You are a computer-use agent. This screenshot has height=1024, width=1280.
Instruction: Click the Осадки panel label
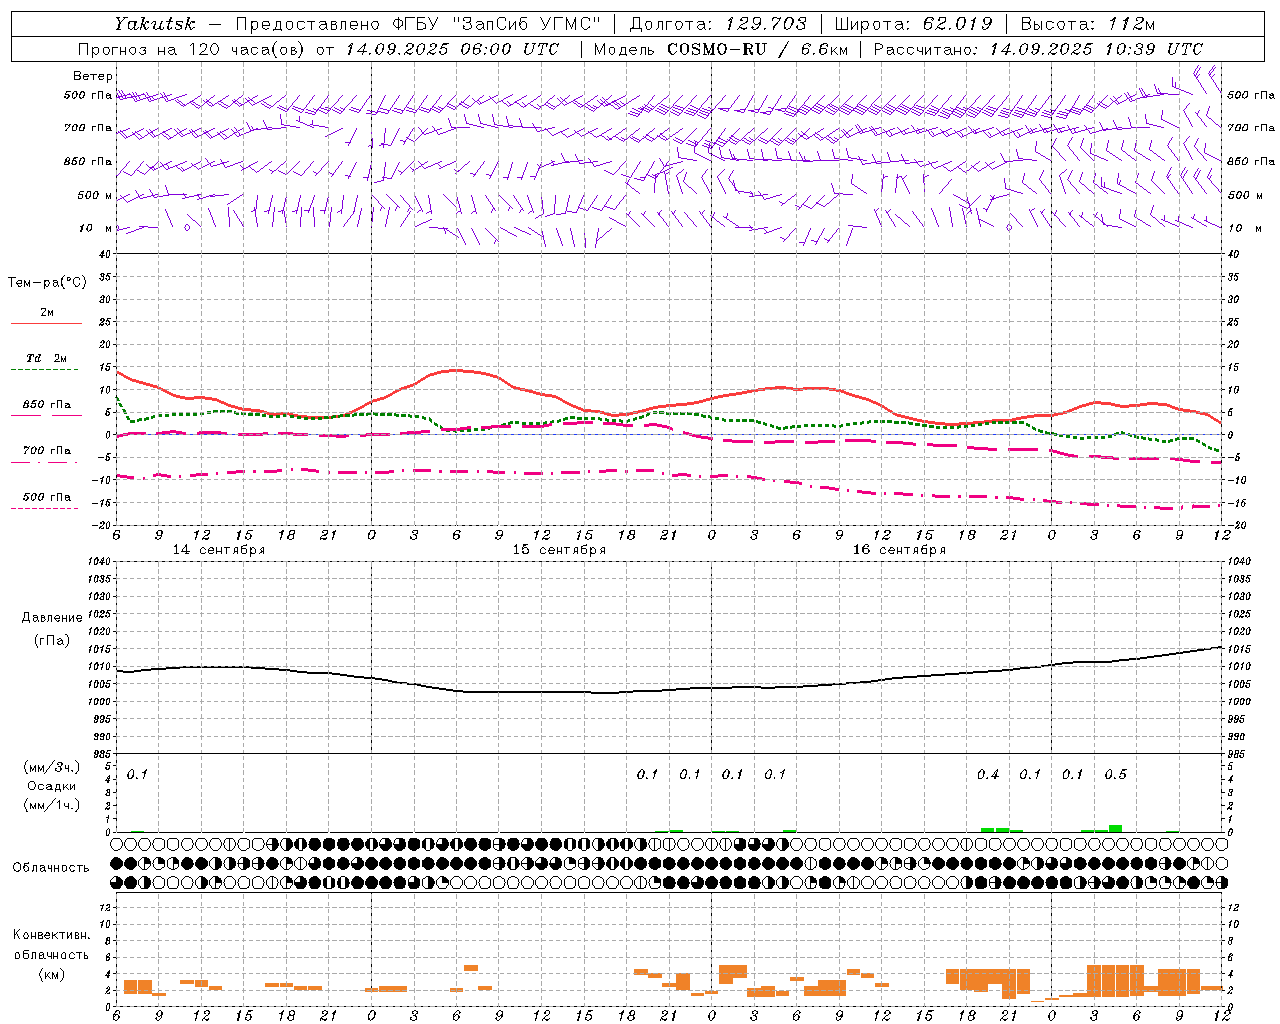click(51, 786)
